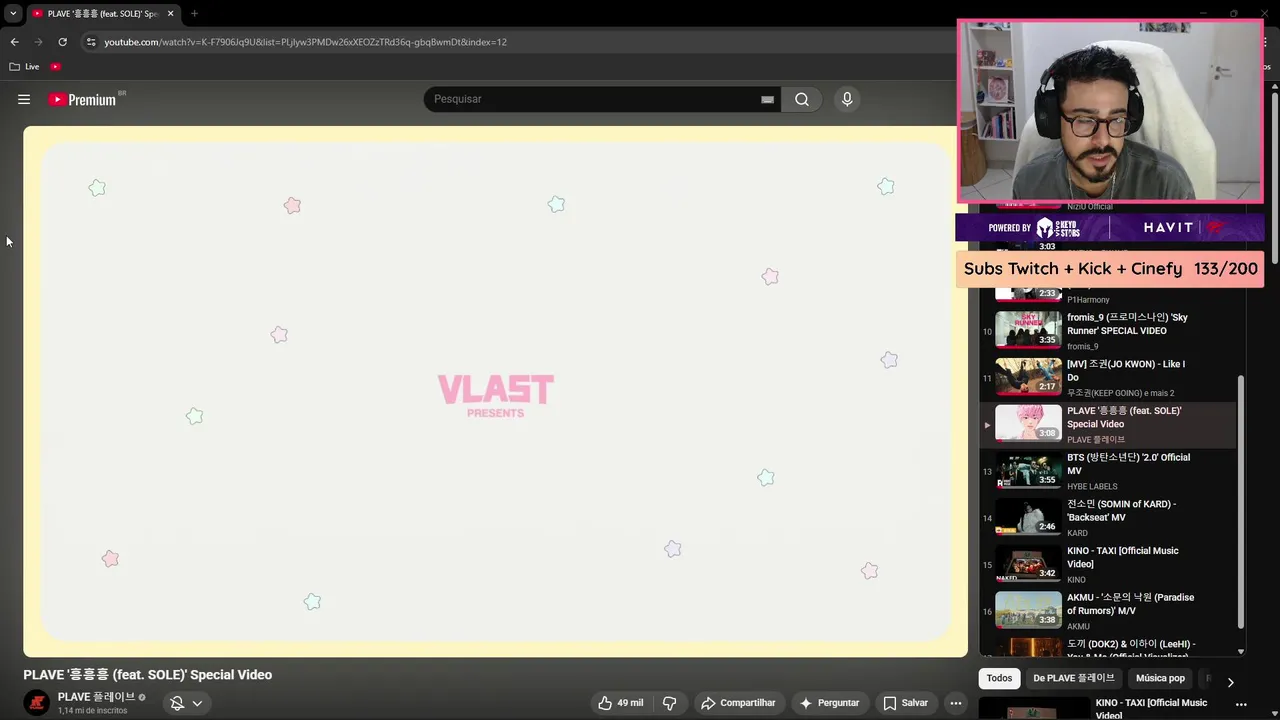
Task: Close the PLAVE YouTube browser tab
Action: click(170, 14)
